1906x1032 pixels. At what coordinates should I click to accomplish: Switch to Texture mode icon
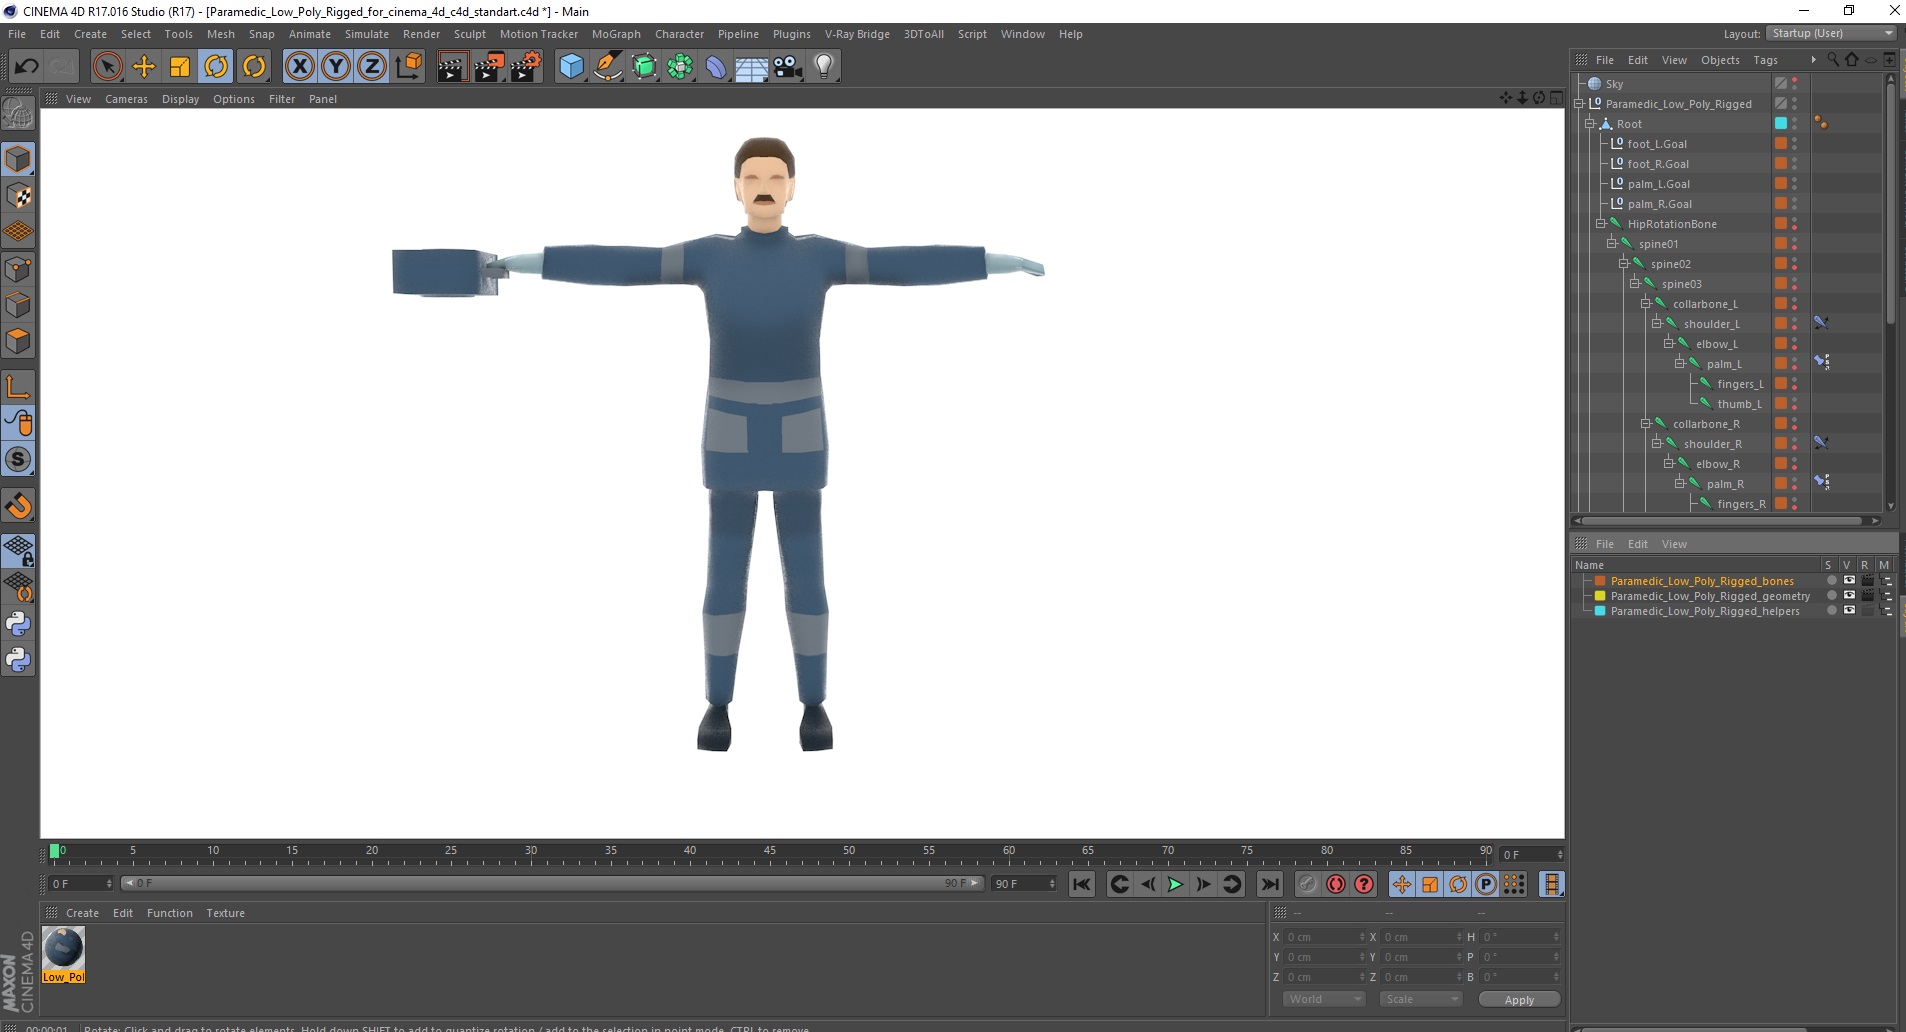pyautogui.click(x=18, y=196)
